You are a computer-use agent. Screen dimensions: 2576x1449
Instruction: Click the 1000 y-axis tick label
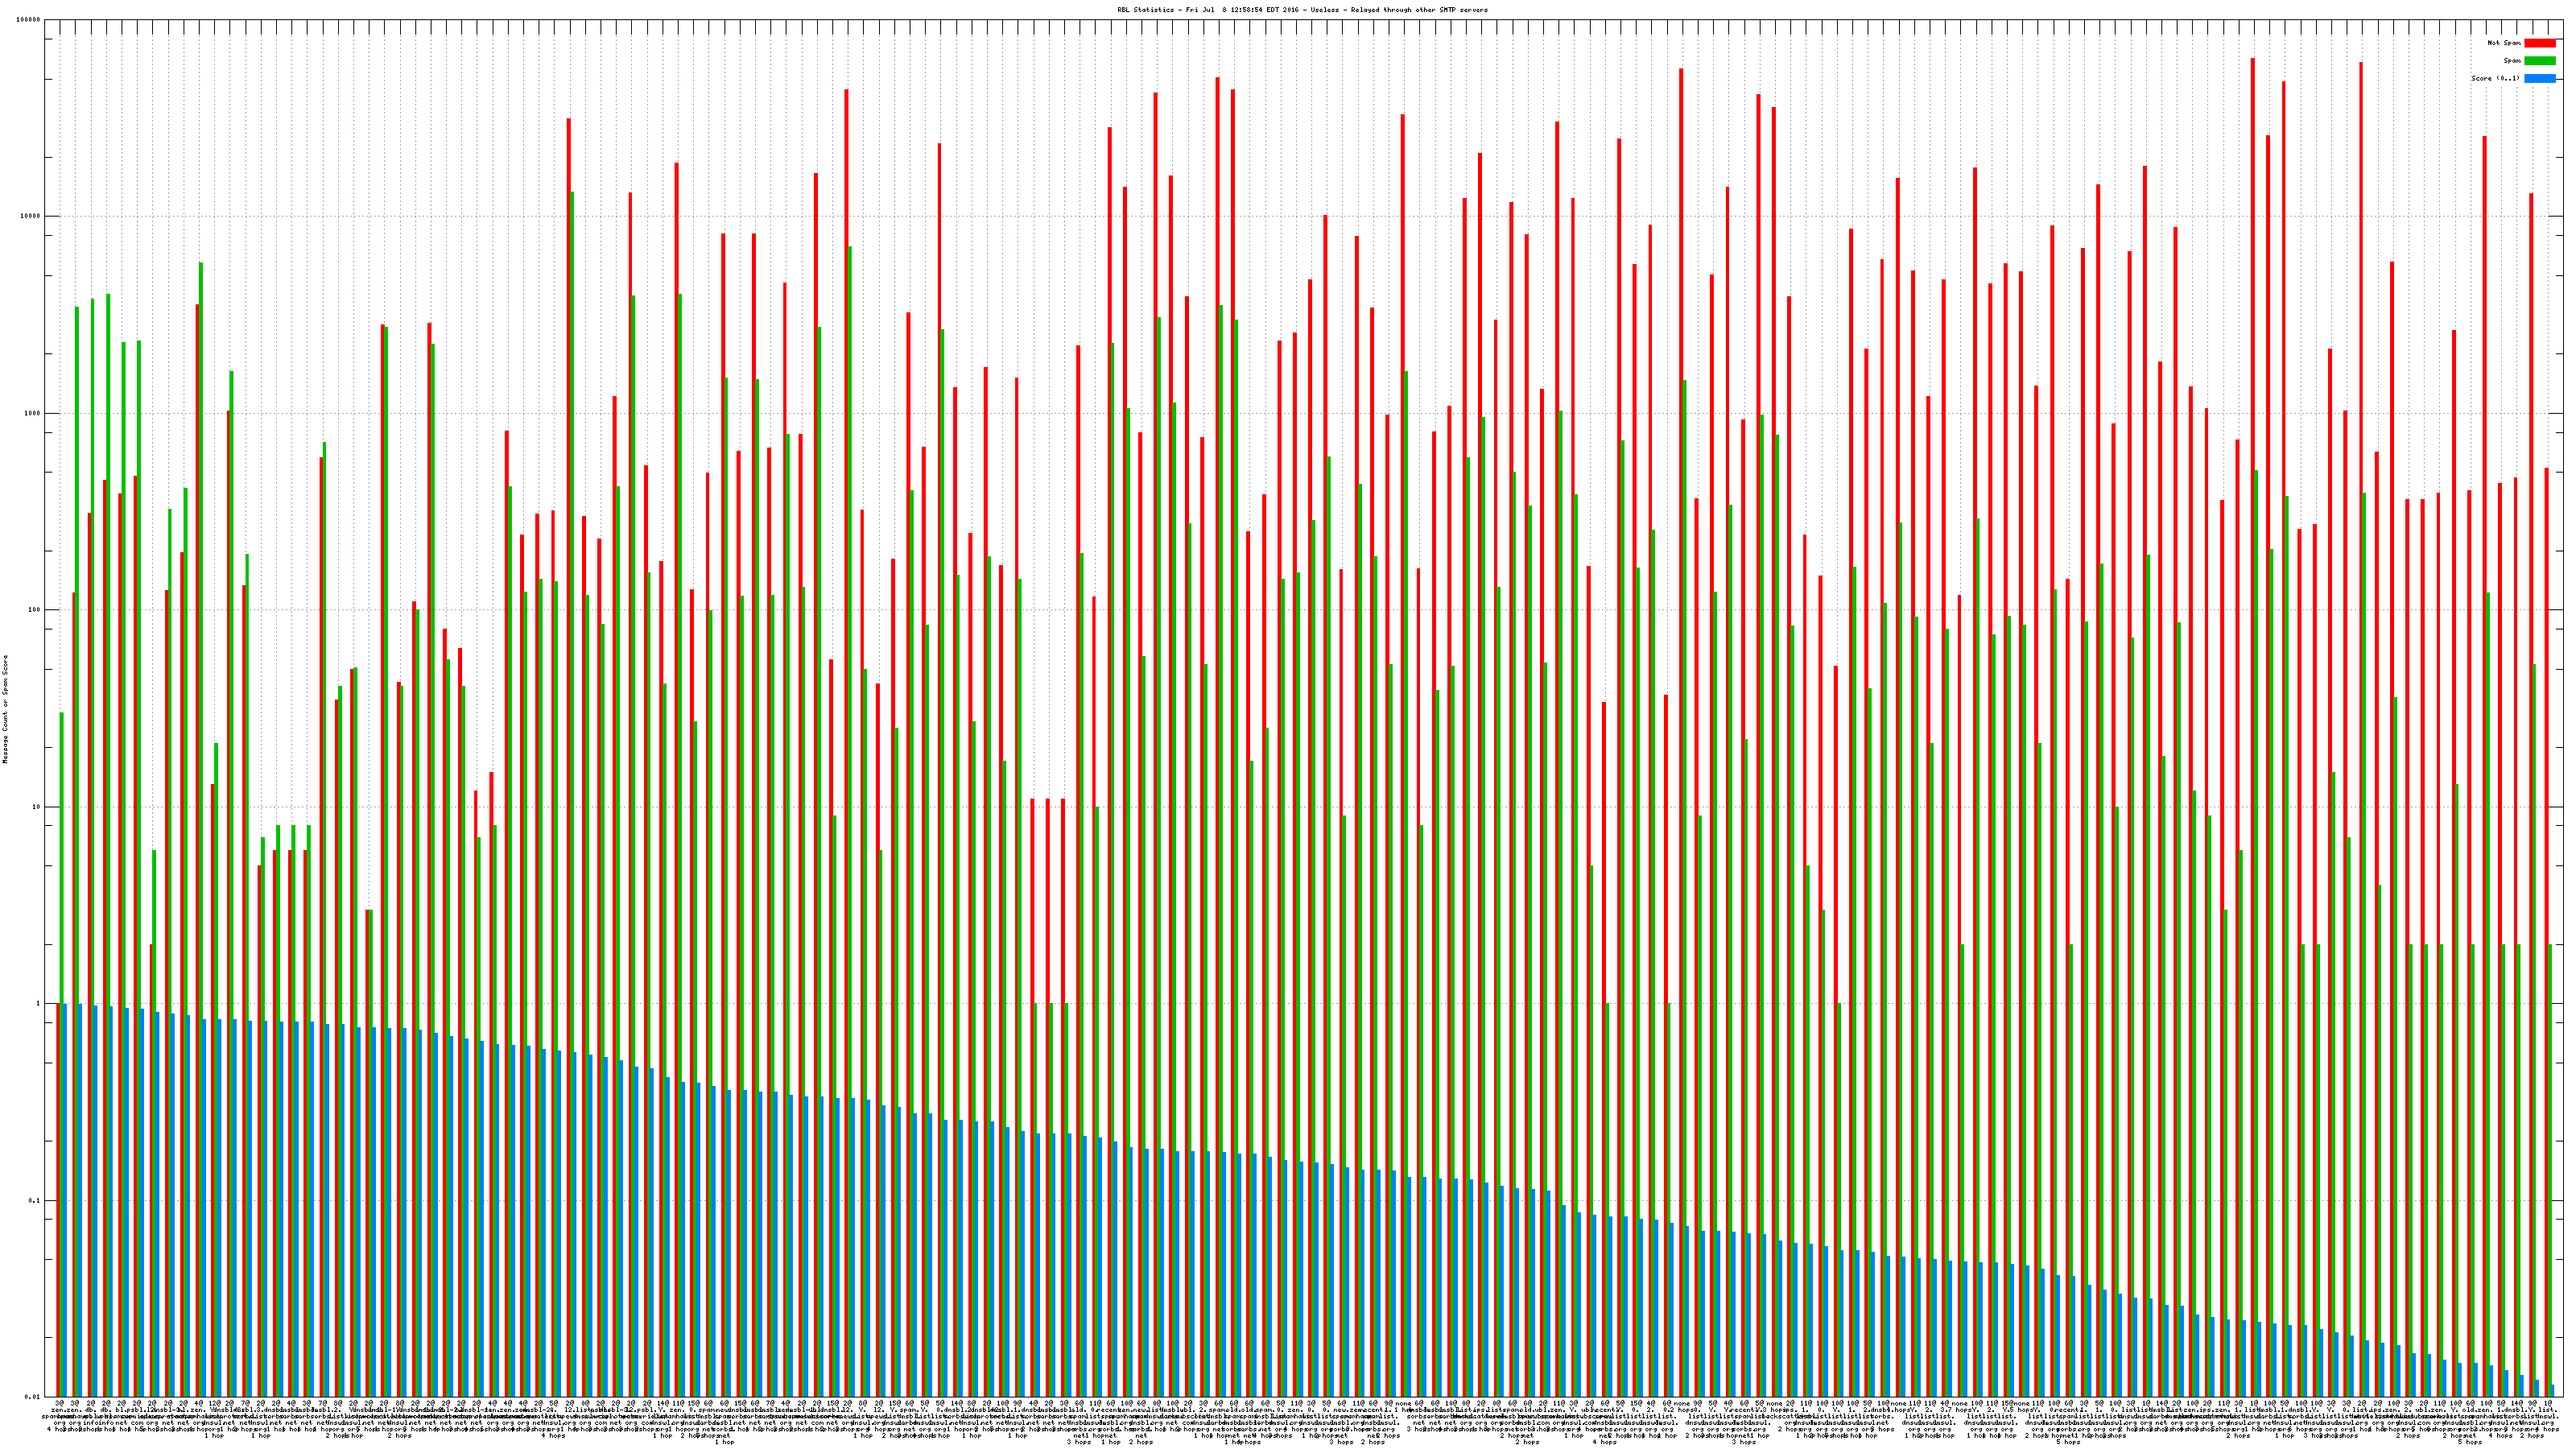click(x=33, y=413)
